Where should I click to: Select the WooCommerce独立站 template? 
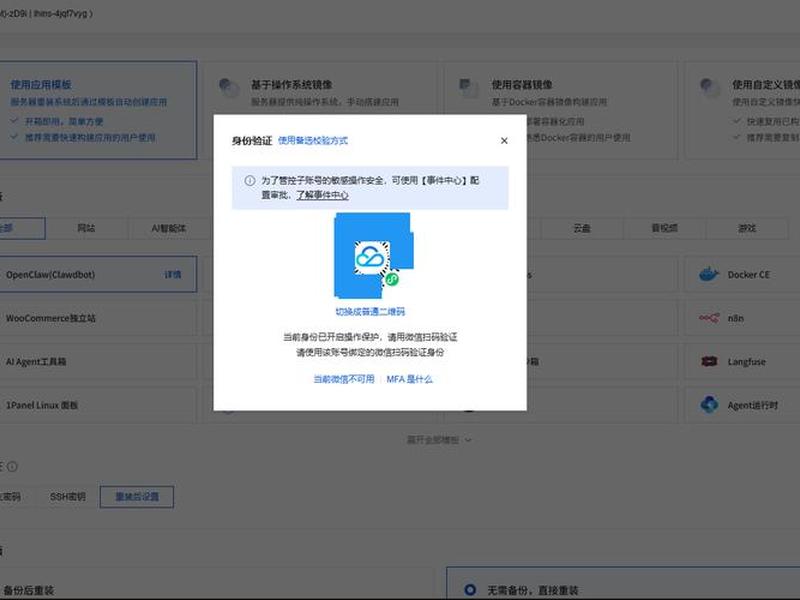pos(98,318)
